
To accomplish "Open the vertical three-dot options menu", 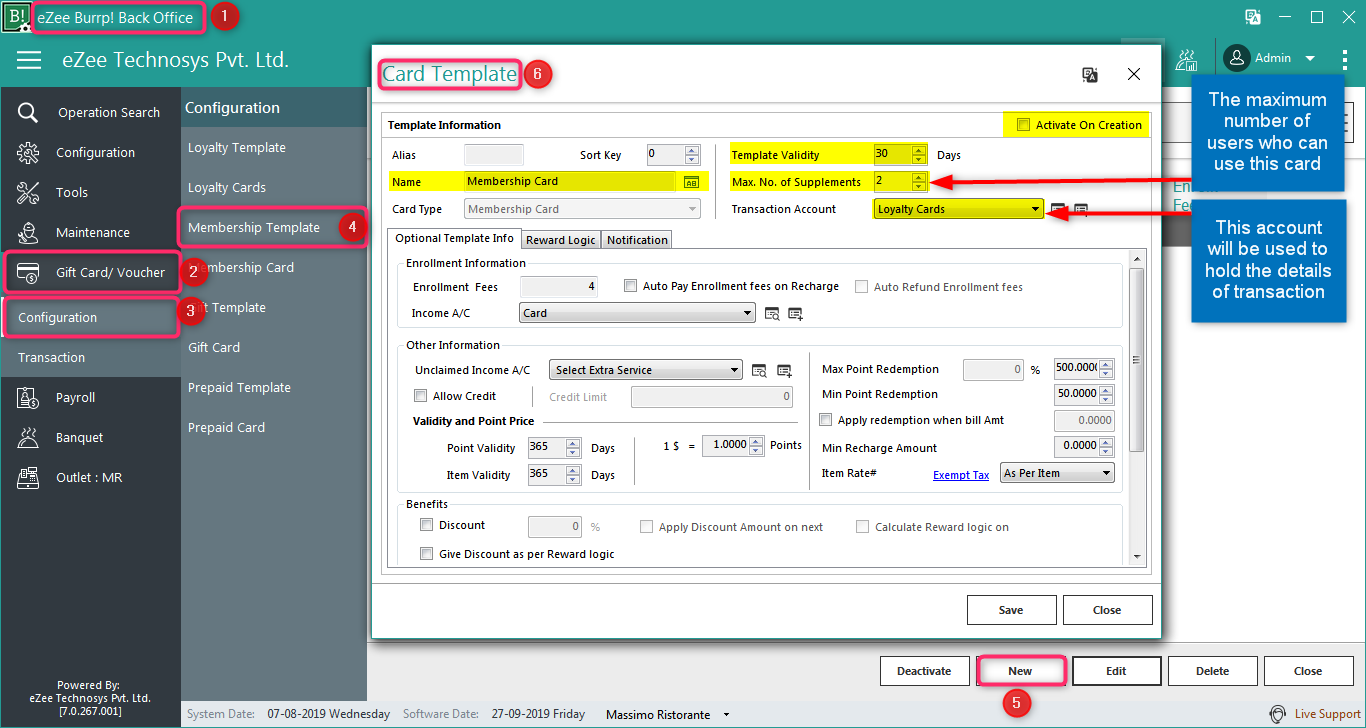I will tap(1345, 59).
